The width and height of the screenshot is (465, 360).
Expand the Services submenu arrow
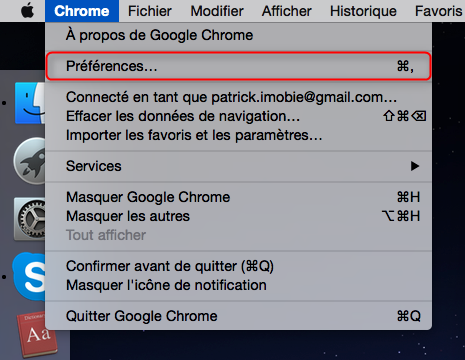coord(415,166)
